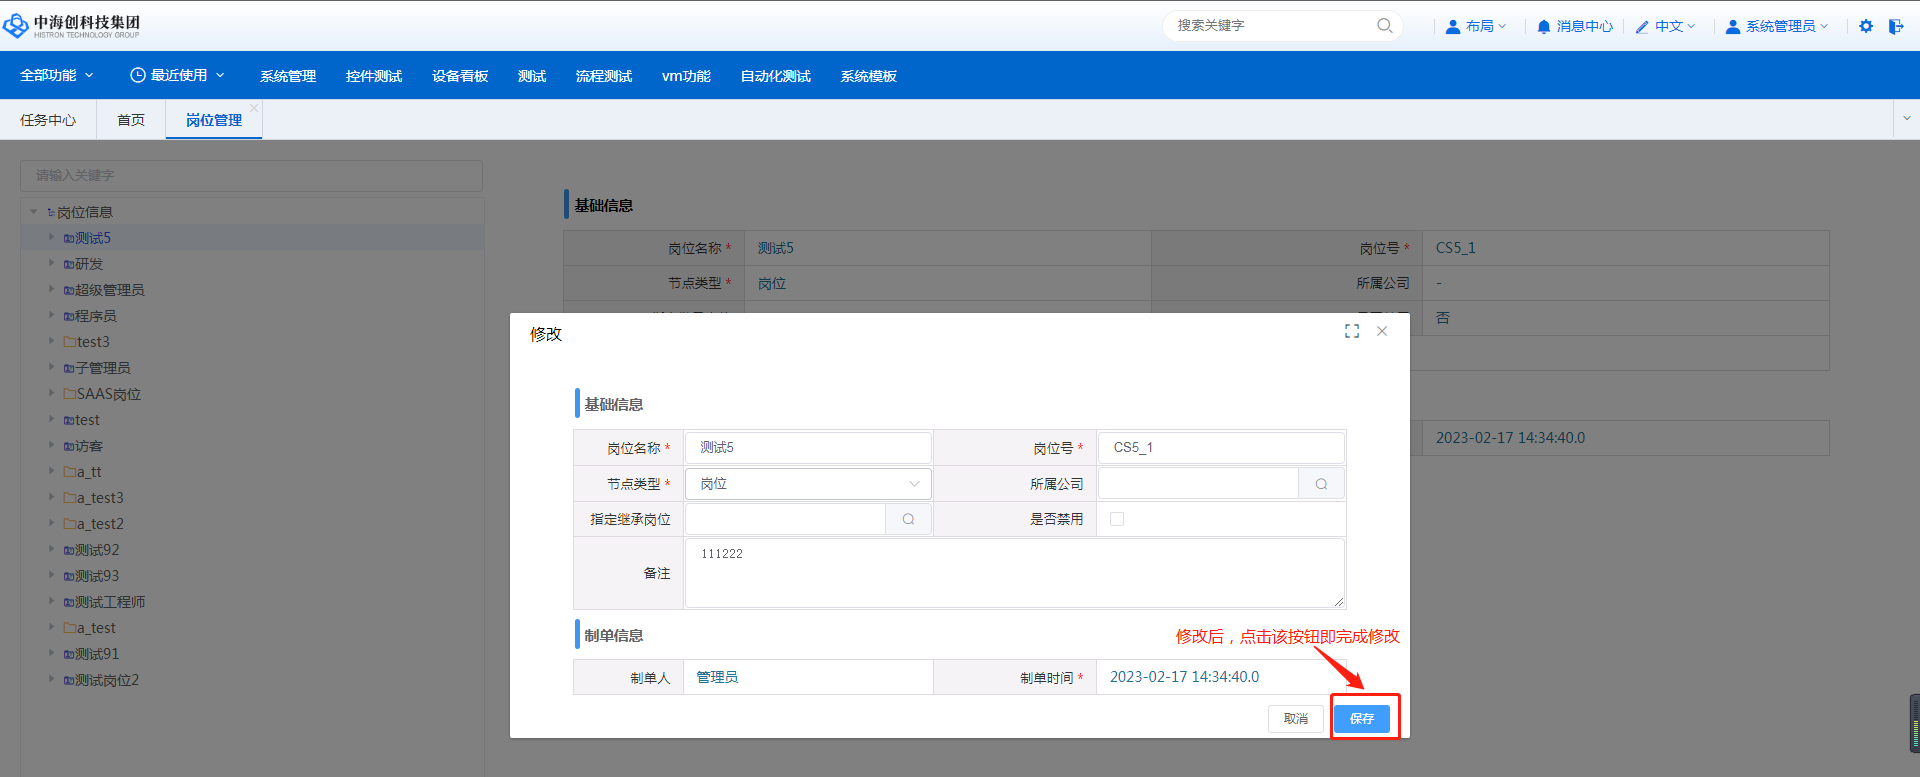Open the 节点类型 dropdown
Viewport: 1920px width, 777px height.
[808, 484]
